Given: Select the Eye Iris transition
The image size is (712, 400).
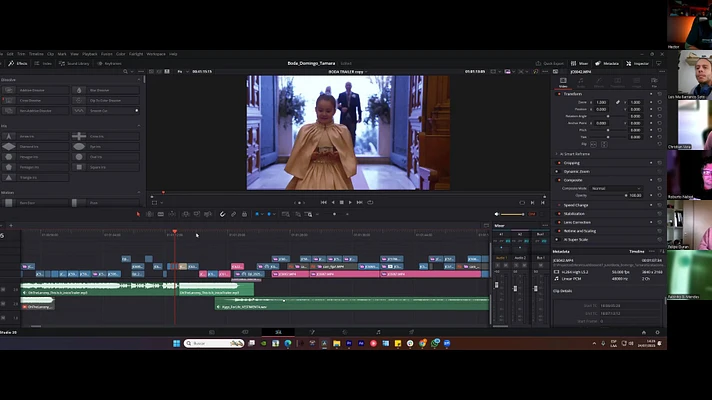Looking at the screenshot, I should [x=105, y=147].
